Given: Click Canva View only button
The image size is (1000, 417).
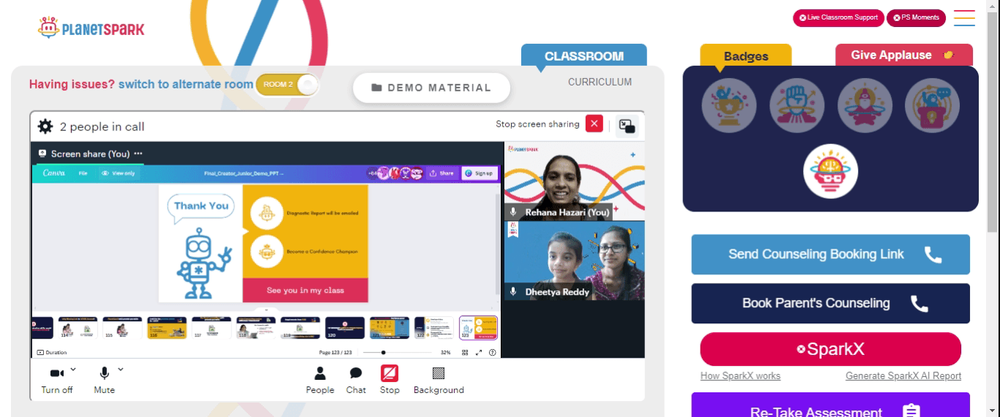Looking at the screenshot, I should click(119, 173).
